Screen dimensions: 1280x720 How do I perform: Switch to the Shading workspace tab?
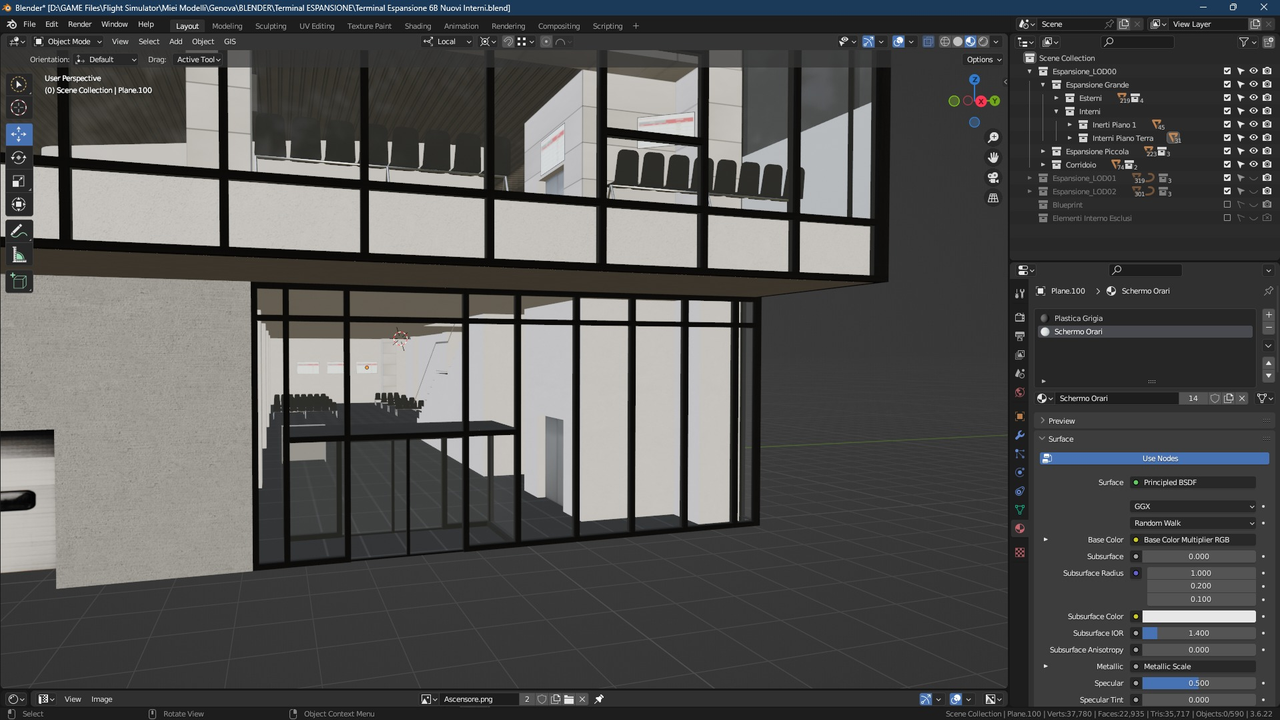click(417, 26)
